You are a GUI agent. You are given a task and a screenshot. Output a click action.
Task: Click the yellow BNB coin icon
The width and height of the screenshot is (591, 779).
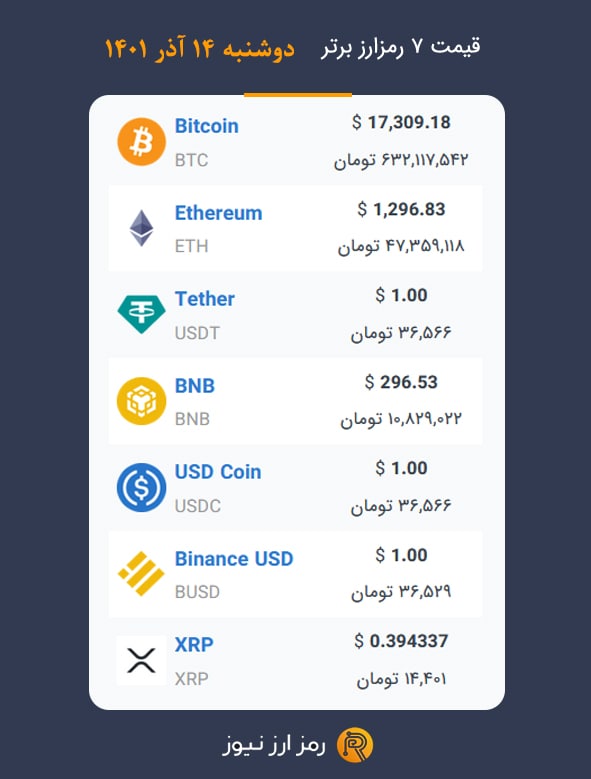[142, 401]
